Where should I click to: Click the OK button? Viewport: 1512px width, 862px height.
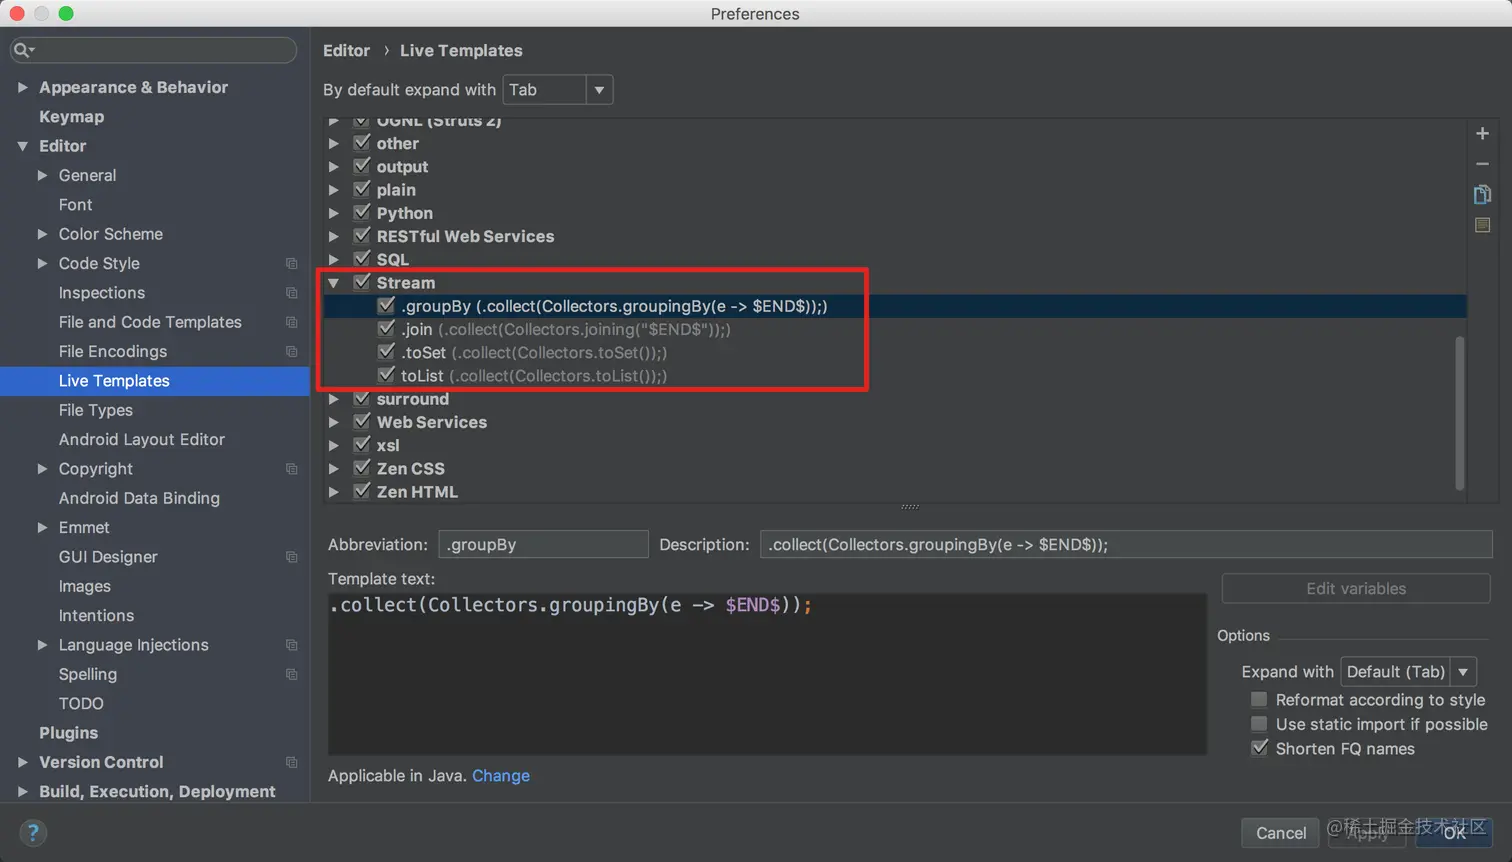(1454, 833)
